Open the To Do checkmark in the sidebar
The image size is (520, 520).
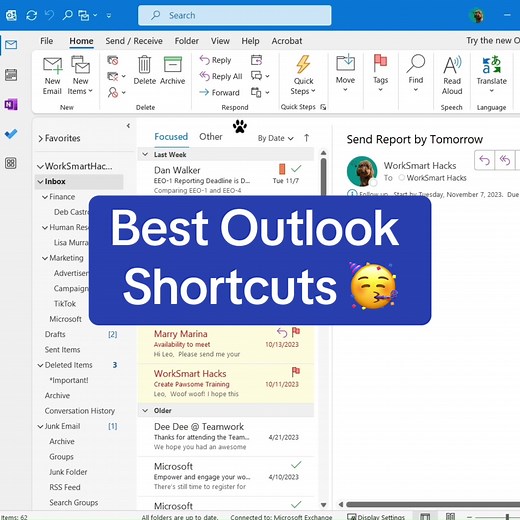pos(11,134)
